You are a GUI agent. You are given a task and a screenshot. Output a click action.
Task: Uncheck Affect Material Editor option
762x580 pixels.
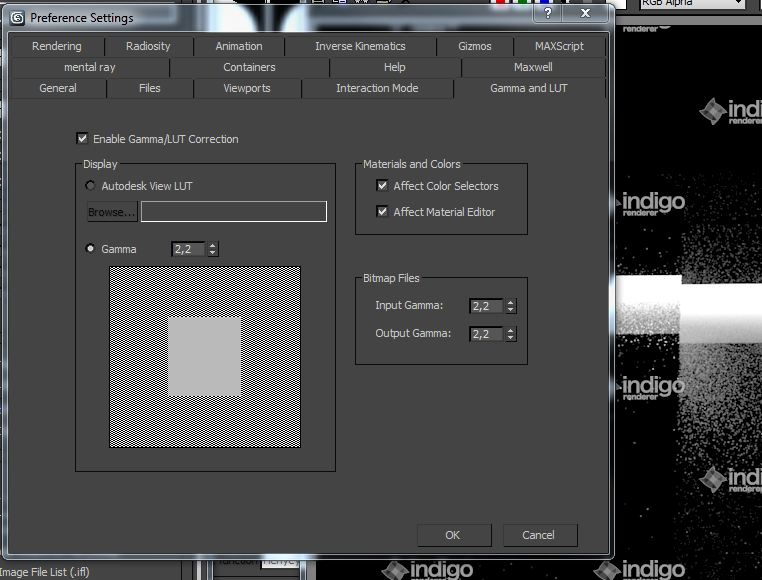point(382,212)
